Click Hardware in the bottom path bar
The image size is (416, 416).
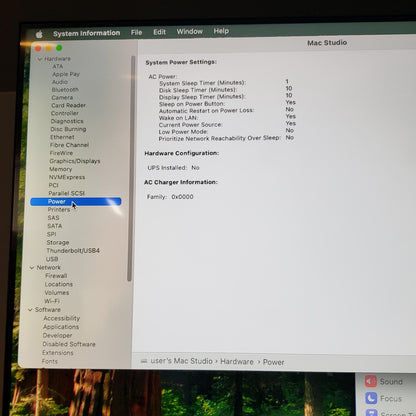click(237, 362)
